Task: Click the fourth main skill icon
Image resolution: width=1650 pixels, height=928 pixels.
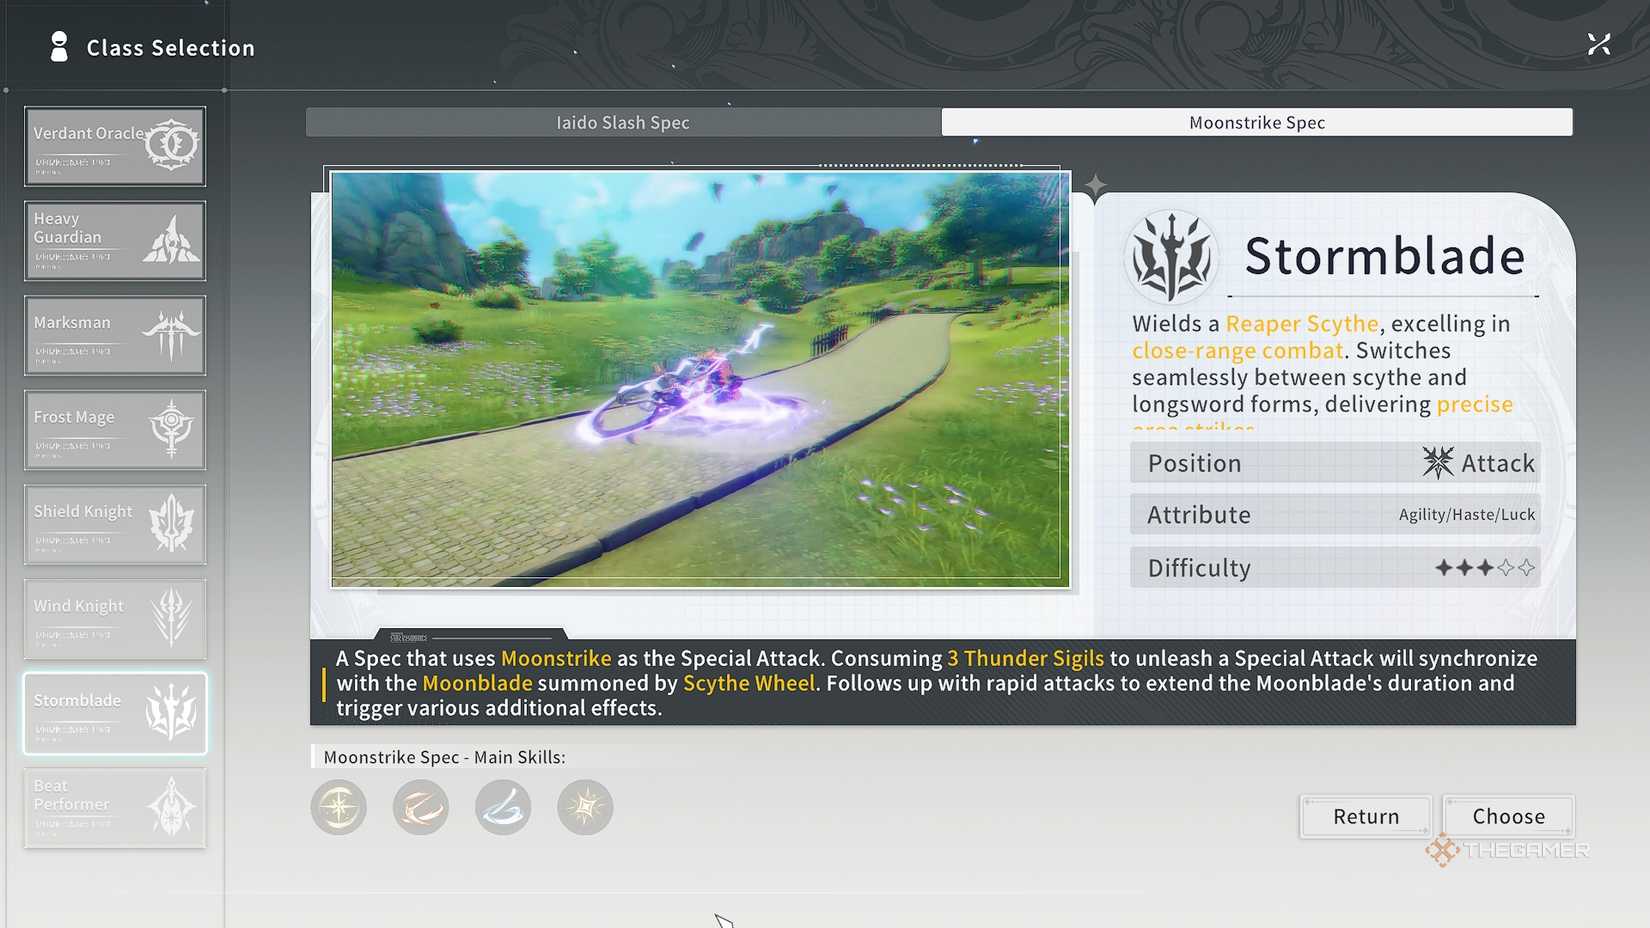Action: click(x=585, y=807)
